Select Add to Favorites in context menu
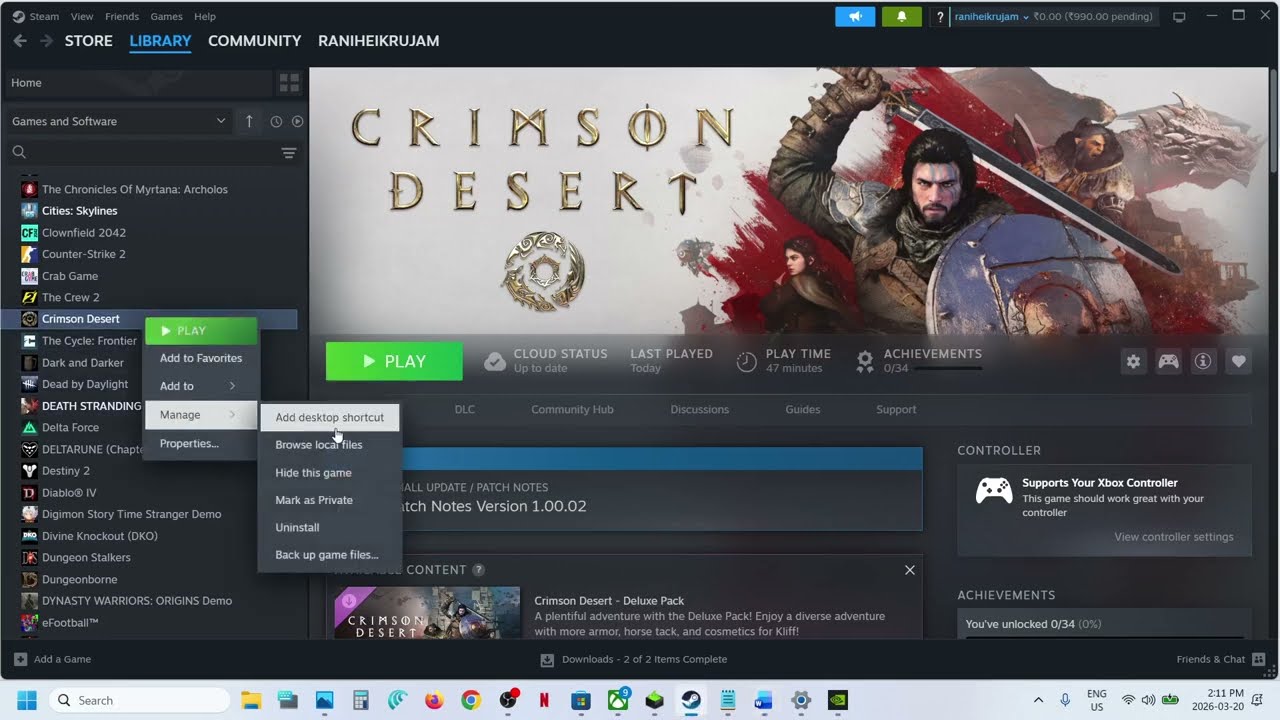Image resolution: width=1280 pixels, height=720 pixels. click(x=201, y=358)
